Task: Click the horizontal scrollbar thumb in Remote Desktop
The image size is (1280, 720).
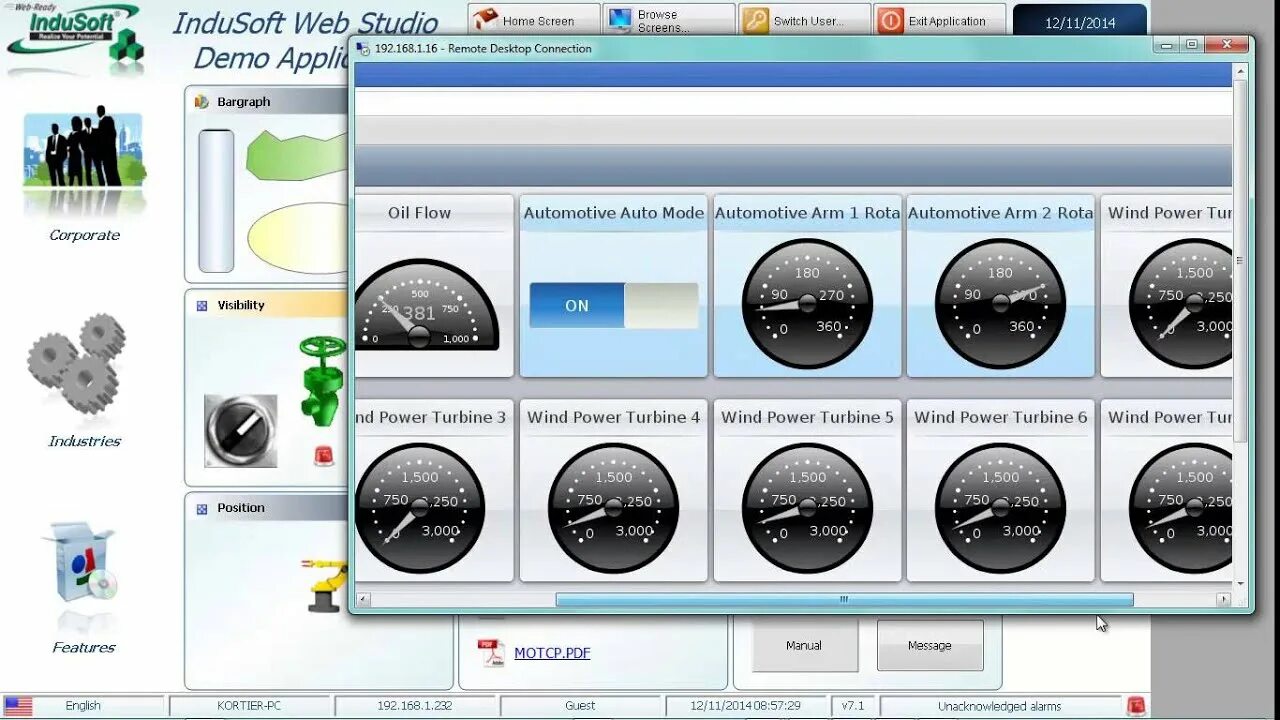Action: (x=844, y=599)
